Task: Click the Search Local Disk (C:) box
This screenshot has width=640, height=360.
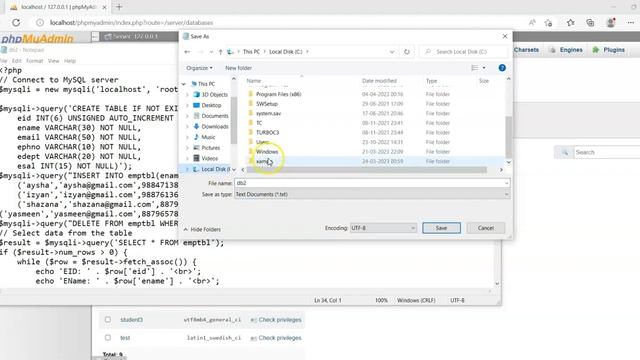Action: pos(464,52)
